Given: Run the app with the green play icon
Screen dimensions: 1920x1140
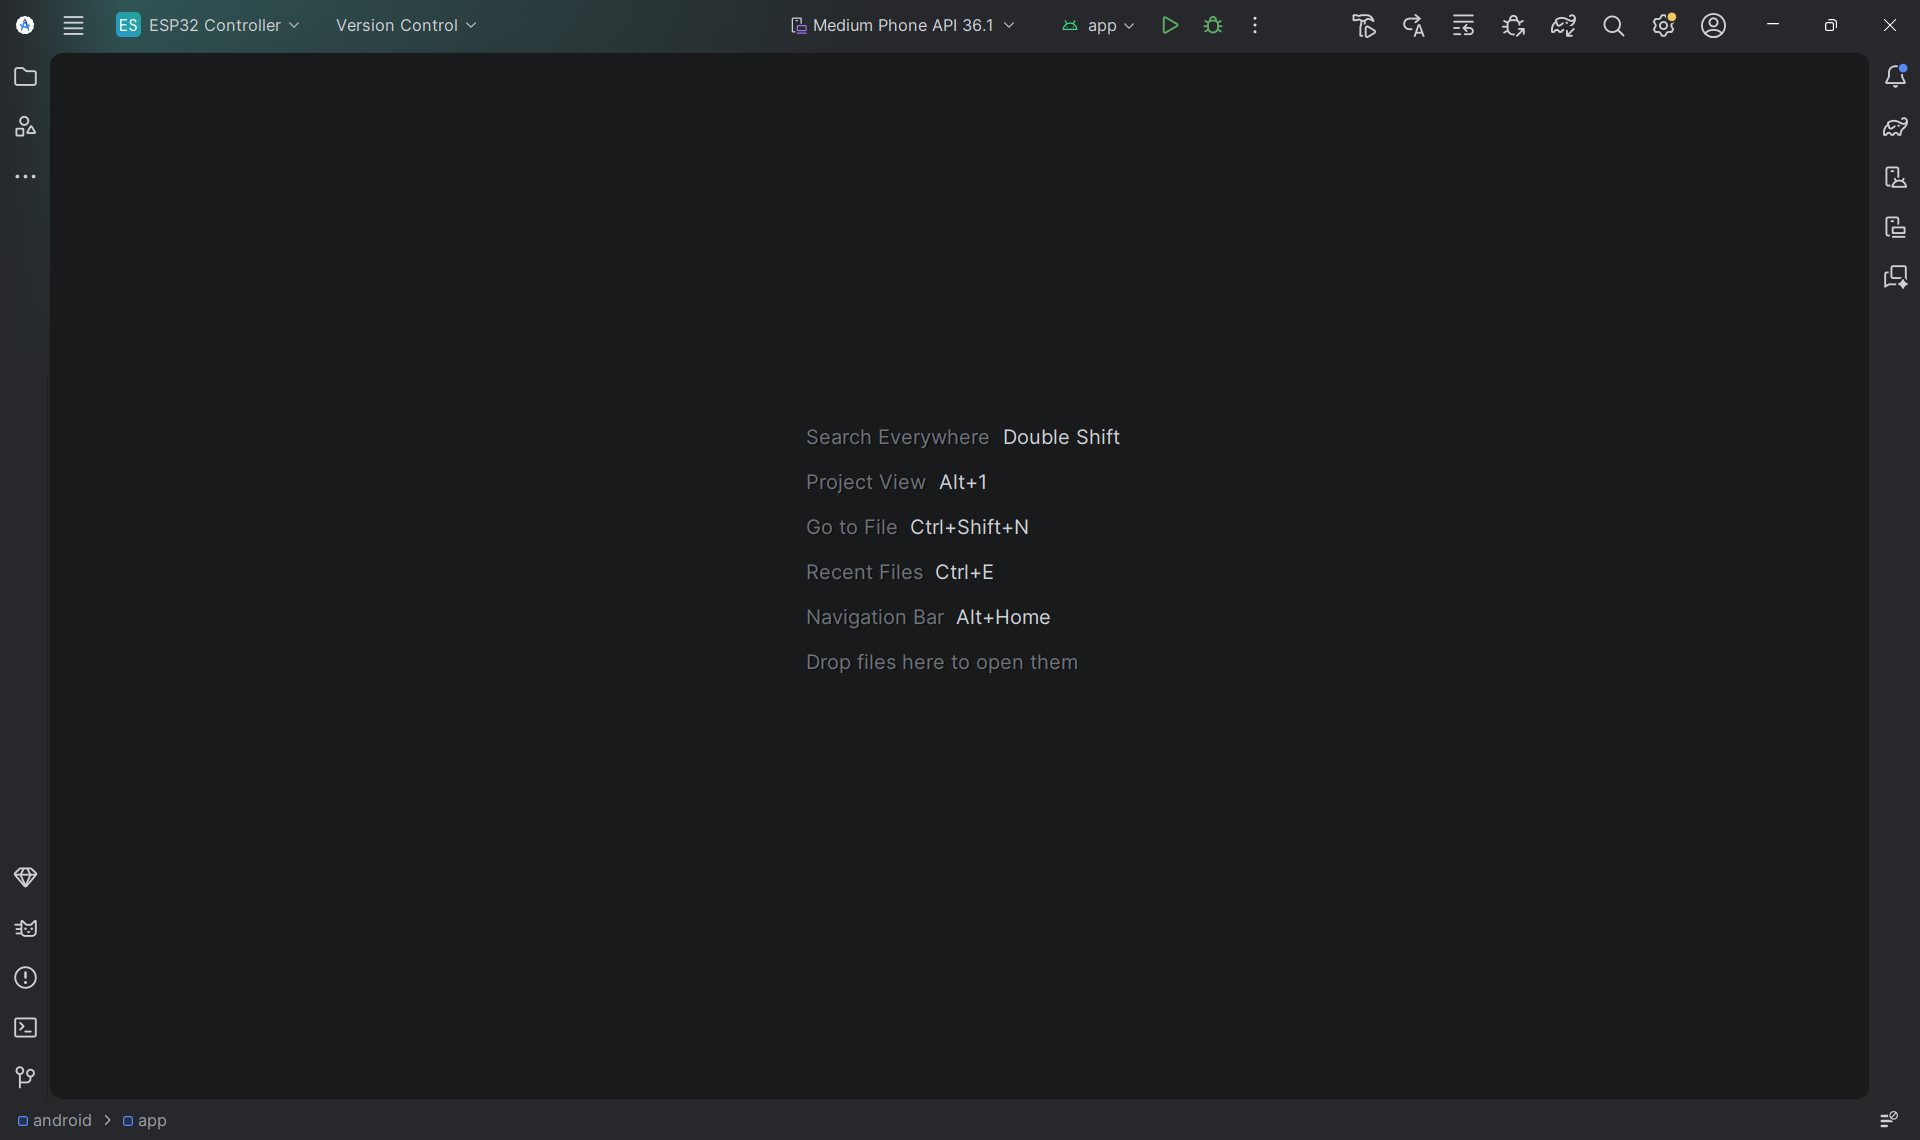Looking at the screenshot, I should click(x=1169, y=25).
